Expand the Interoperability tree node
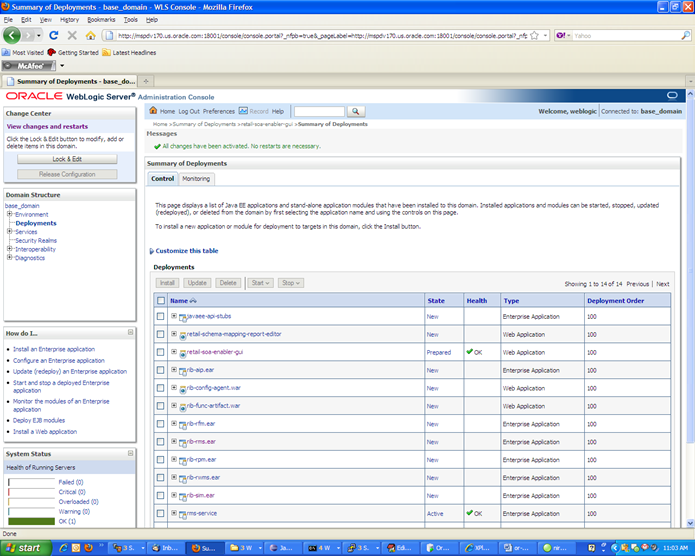Viewport: 696px width, 557px height. click(9, 249)
